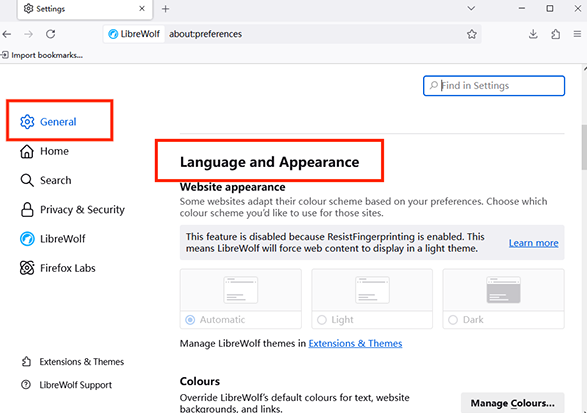Screen dimensions: 587x413
Task: Follow the Extensions & Themes inline link
Action: [x=355, y=343]
